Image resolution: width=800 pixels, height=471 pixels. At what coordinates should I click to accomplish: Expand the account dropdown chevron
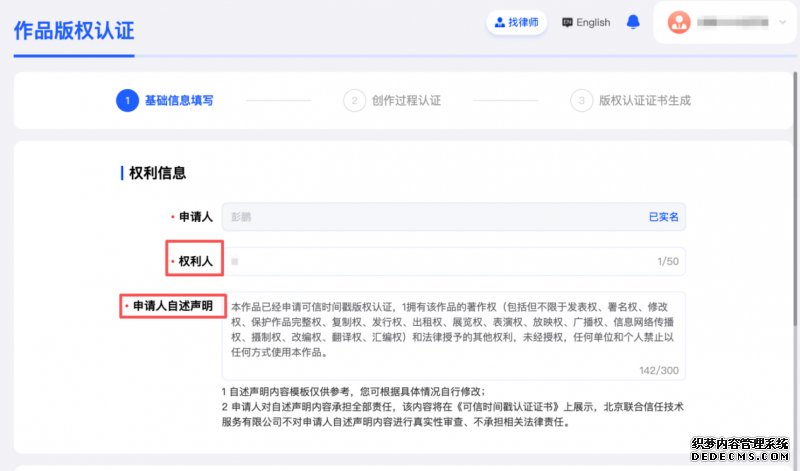tap(781, 22)
